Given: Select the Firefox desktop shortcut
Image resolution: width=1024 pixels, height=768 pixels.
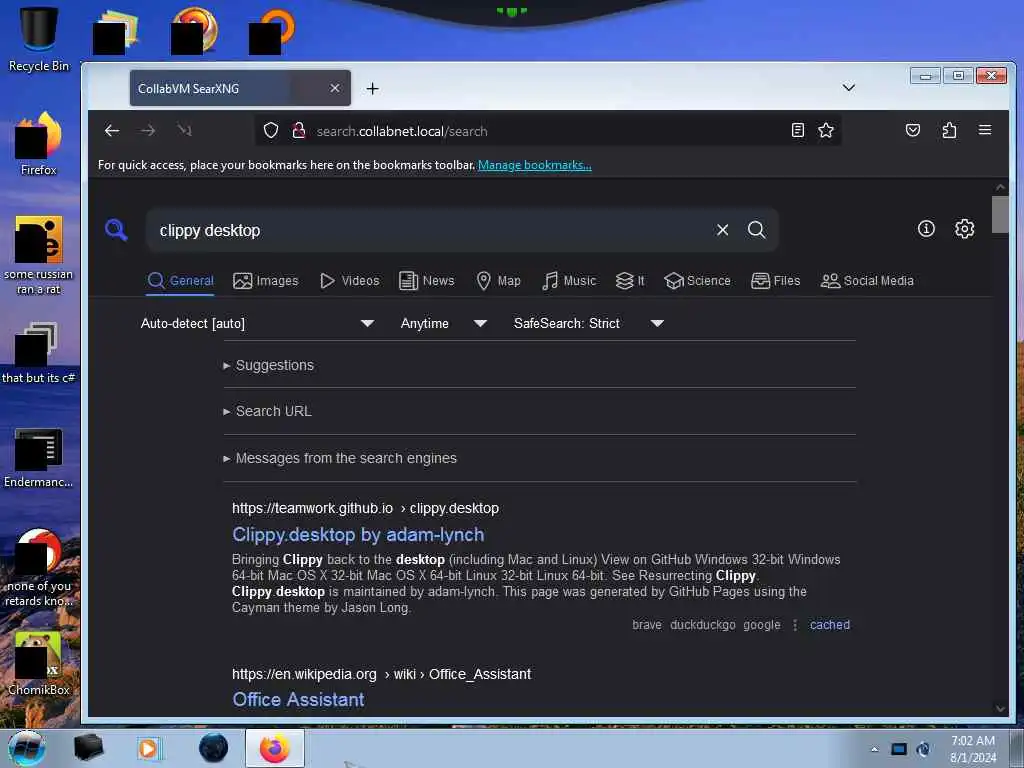Looking at the screenshot, I should click(x=38, y=144).
